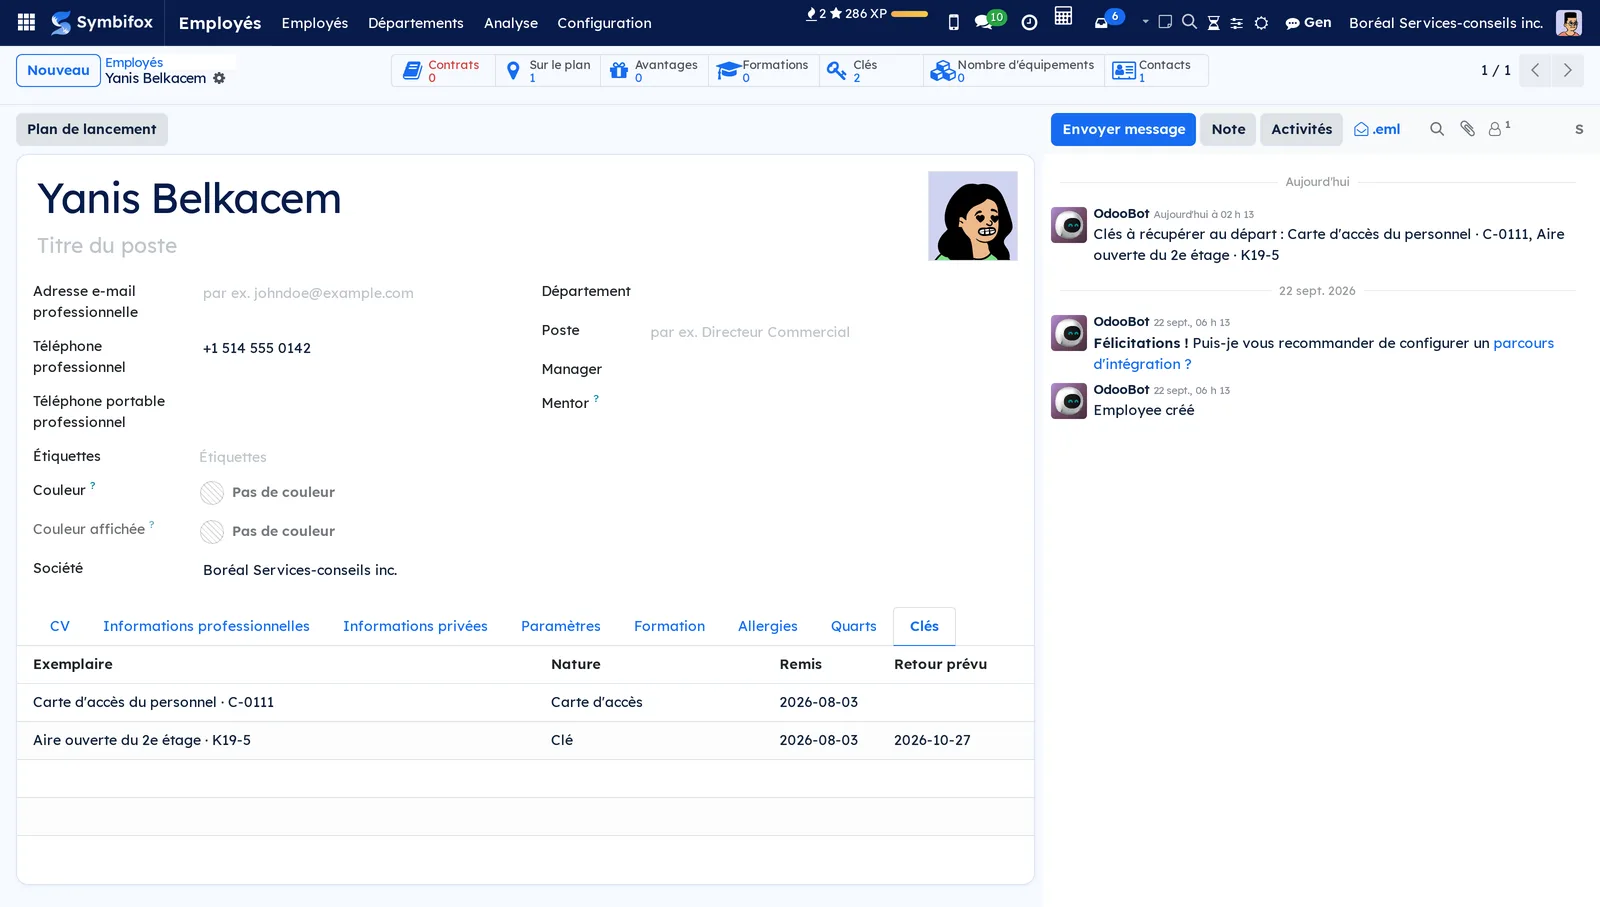This screenshot has width=1600, height=907.
Task: Open the employee gear actions menu
Action: pyautogui.click(x=219, y=78)
